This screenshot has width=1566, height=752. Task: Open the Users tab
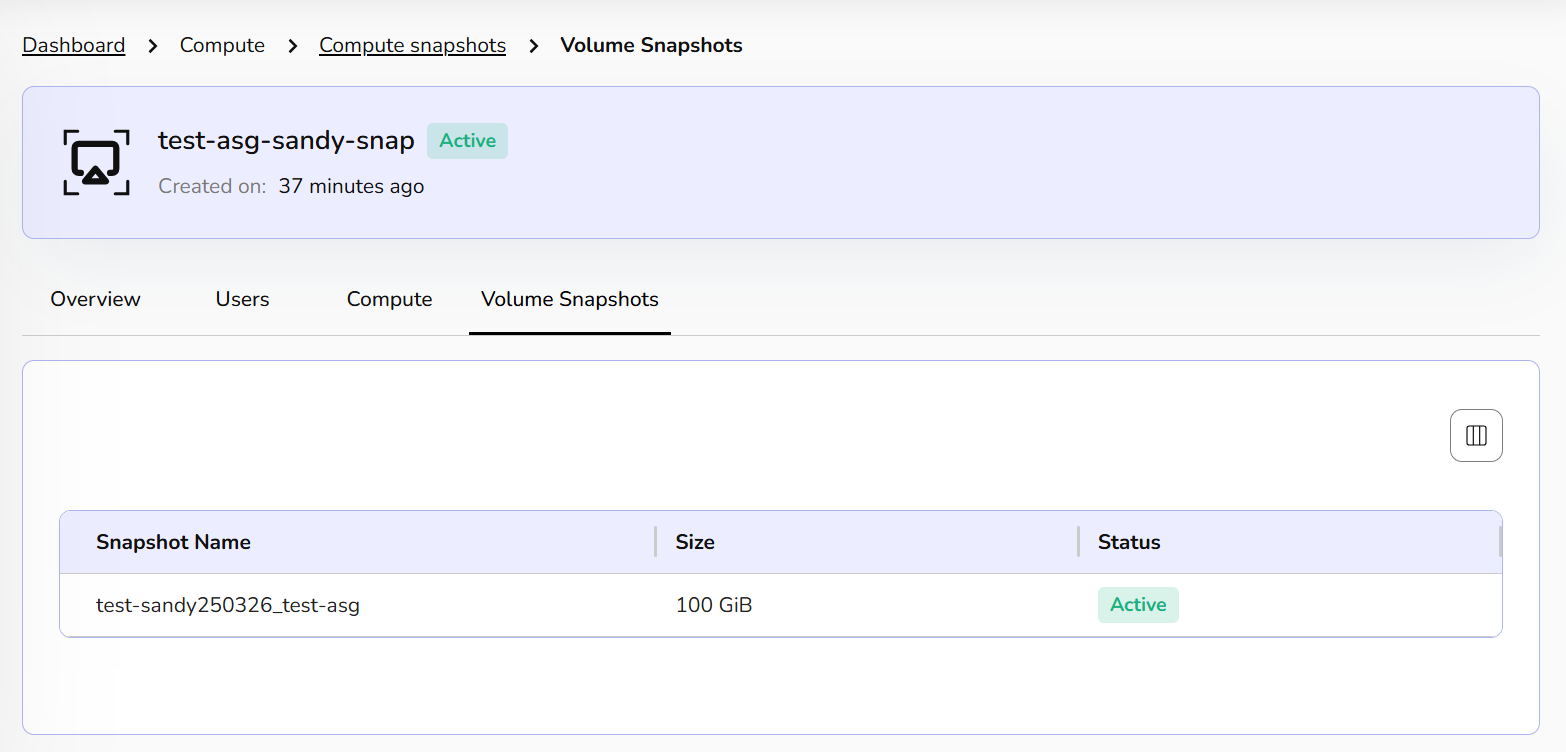click(242, 300)
